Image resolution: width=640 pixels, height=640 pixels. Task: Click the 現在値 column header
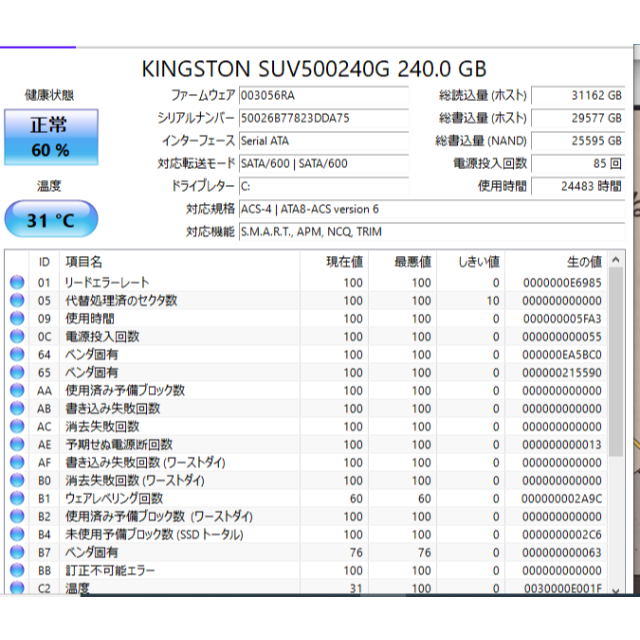click(x=335, y=262)
